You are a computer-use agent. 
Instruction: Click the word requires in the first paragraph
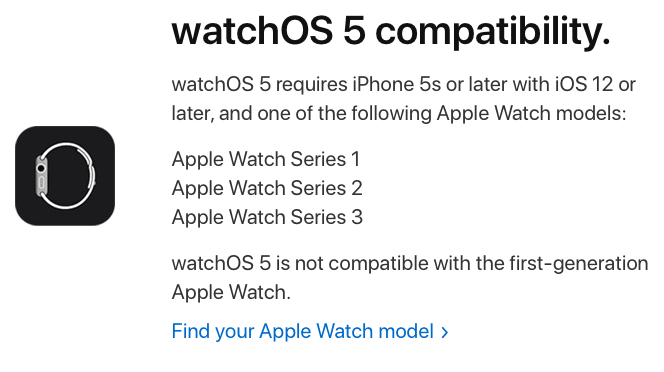[312, 85]
